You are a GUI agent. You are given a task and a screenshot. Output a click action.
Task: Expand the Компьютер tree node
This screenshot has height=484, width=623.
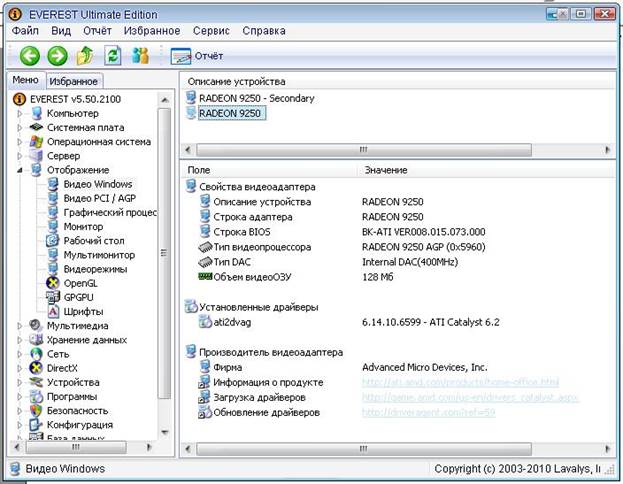tap(19, 114)
